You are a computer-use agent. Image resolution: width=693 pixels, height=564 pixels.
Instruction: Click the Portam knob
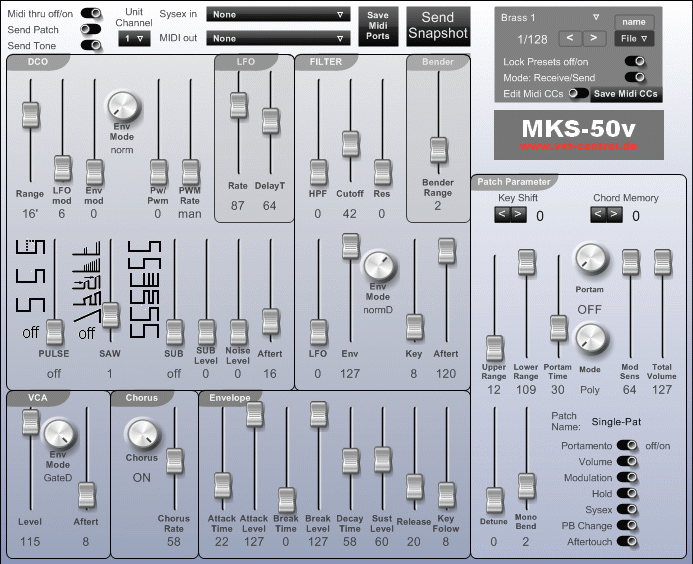tap(590, 259)
